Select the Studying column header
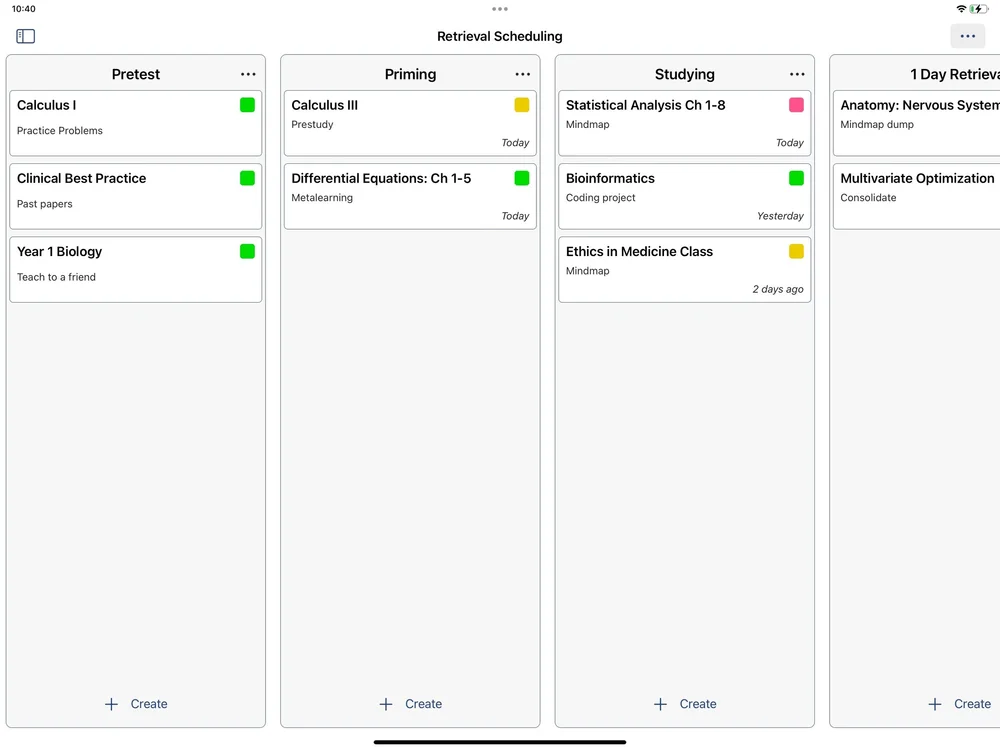Viewport: 1000px width, 750px height. (685, 75)
